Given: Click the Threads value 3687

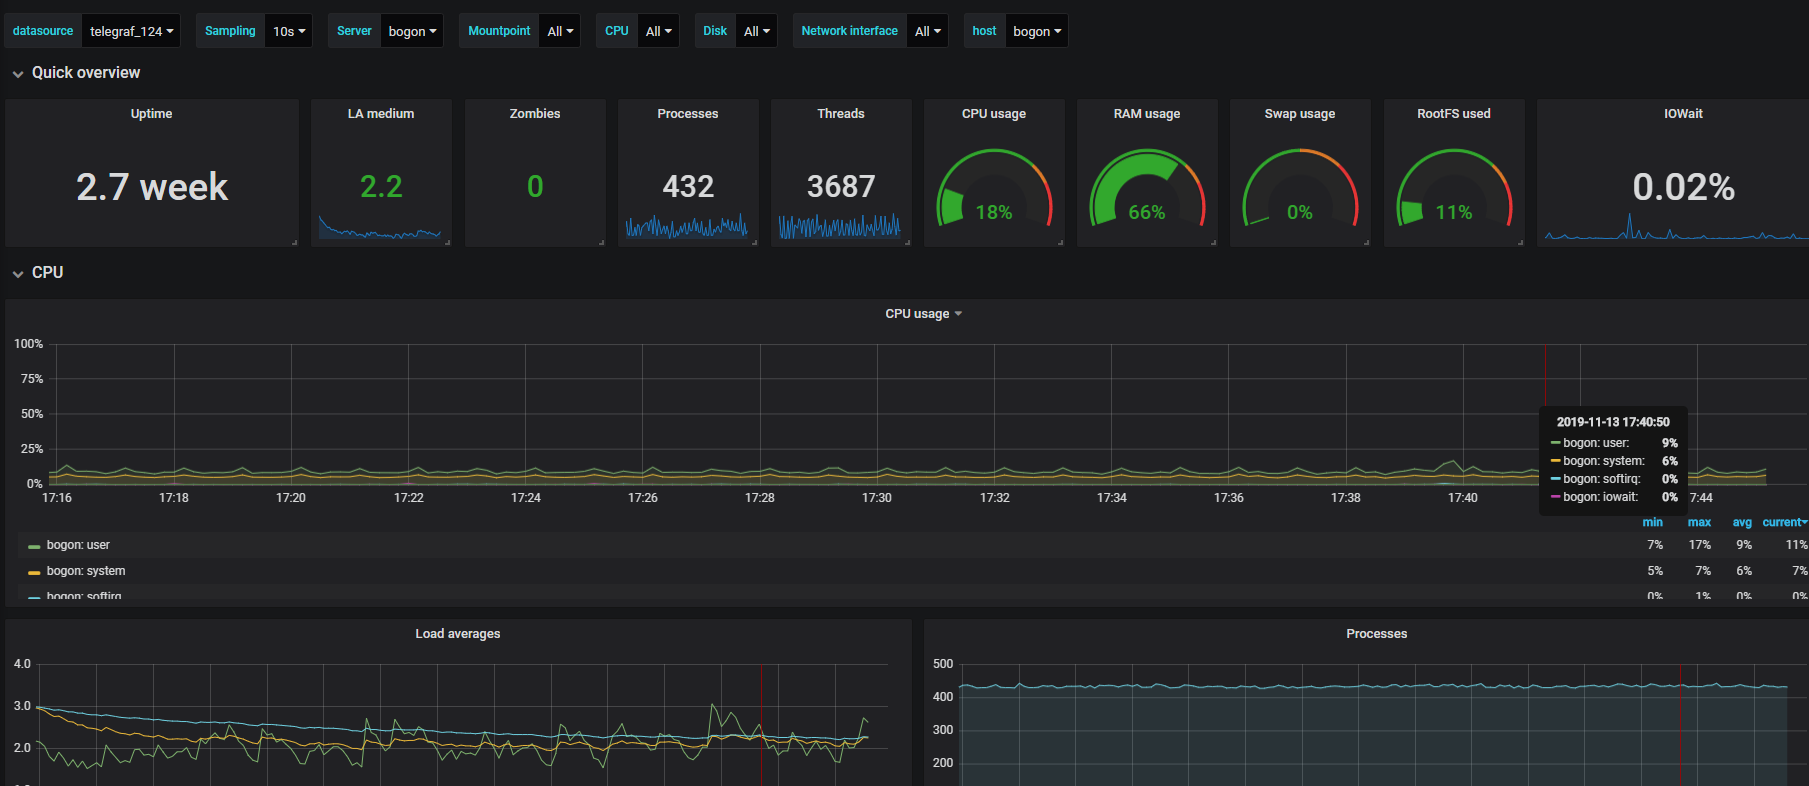Looking at the screenshot, I should coord(841,186).
